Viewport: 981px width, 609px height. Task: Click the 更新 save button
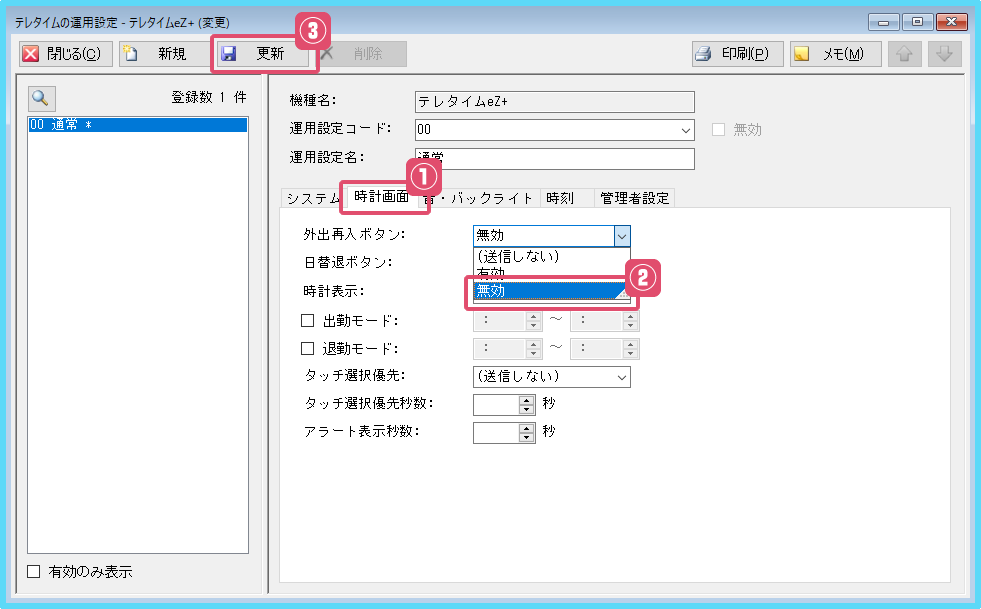[265, 54]
